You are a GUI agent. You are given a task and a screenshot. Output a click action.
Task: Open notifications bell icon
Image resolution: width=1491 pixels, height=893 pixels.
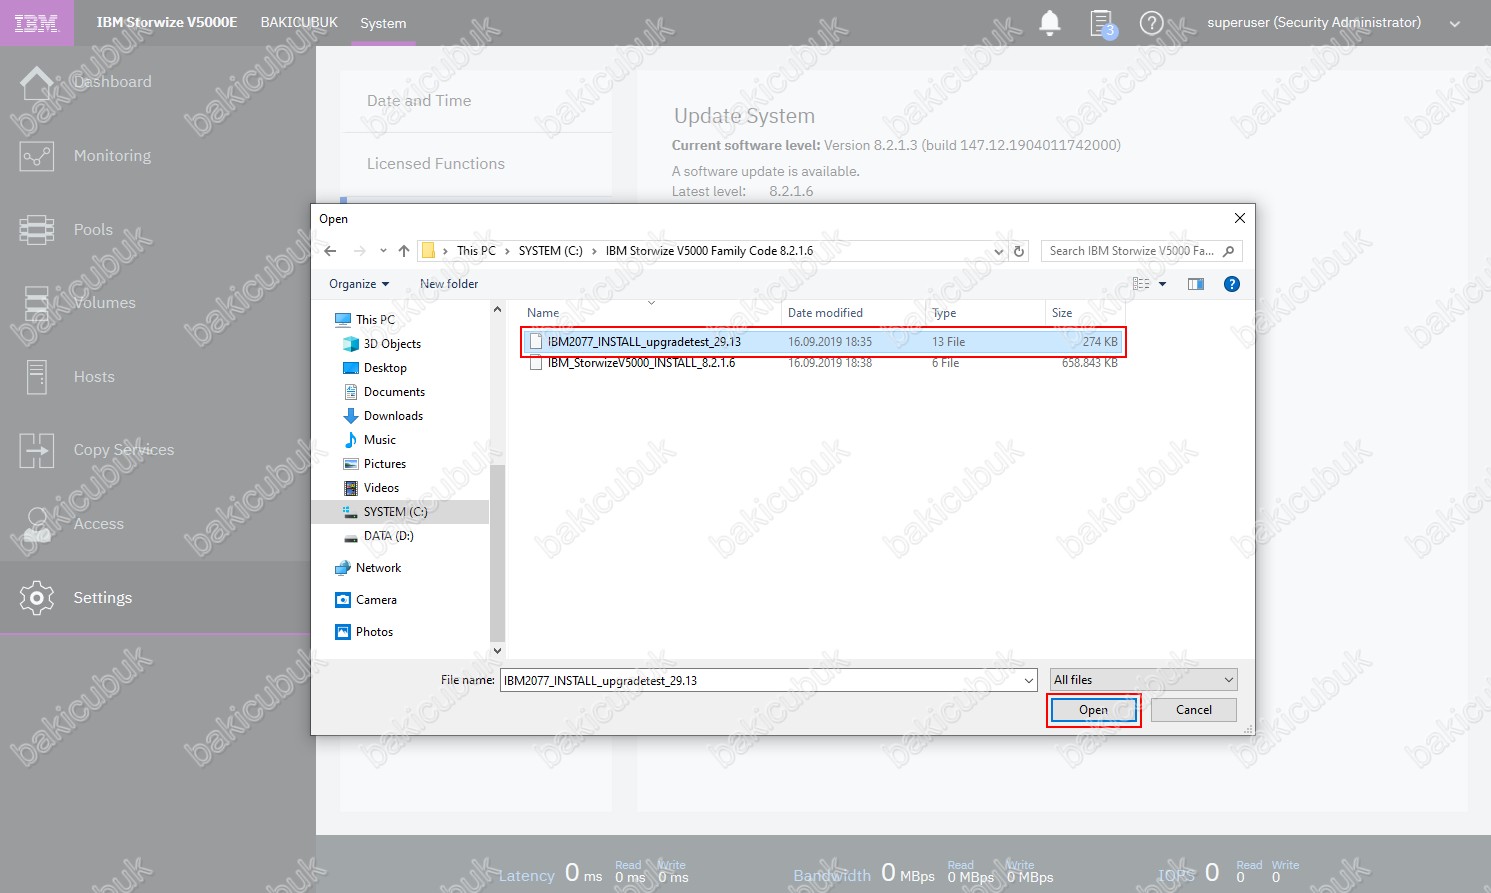click(x=1050, y=23)
